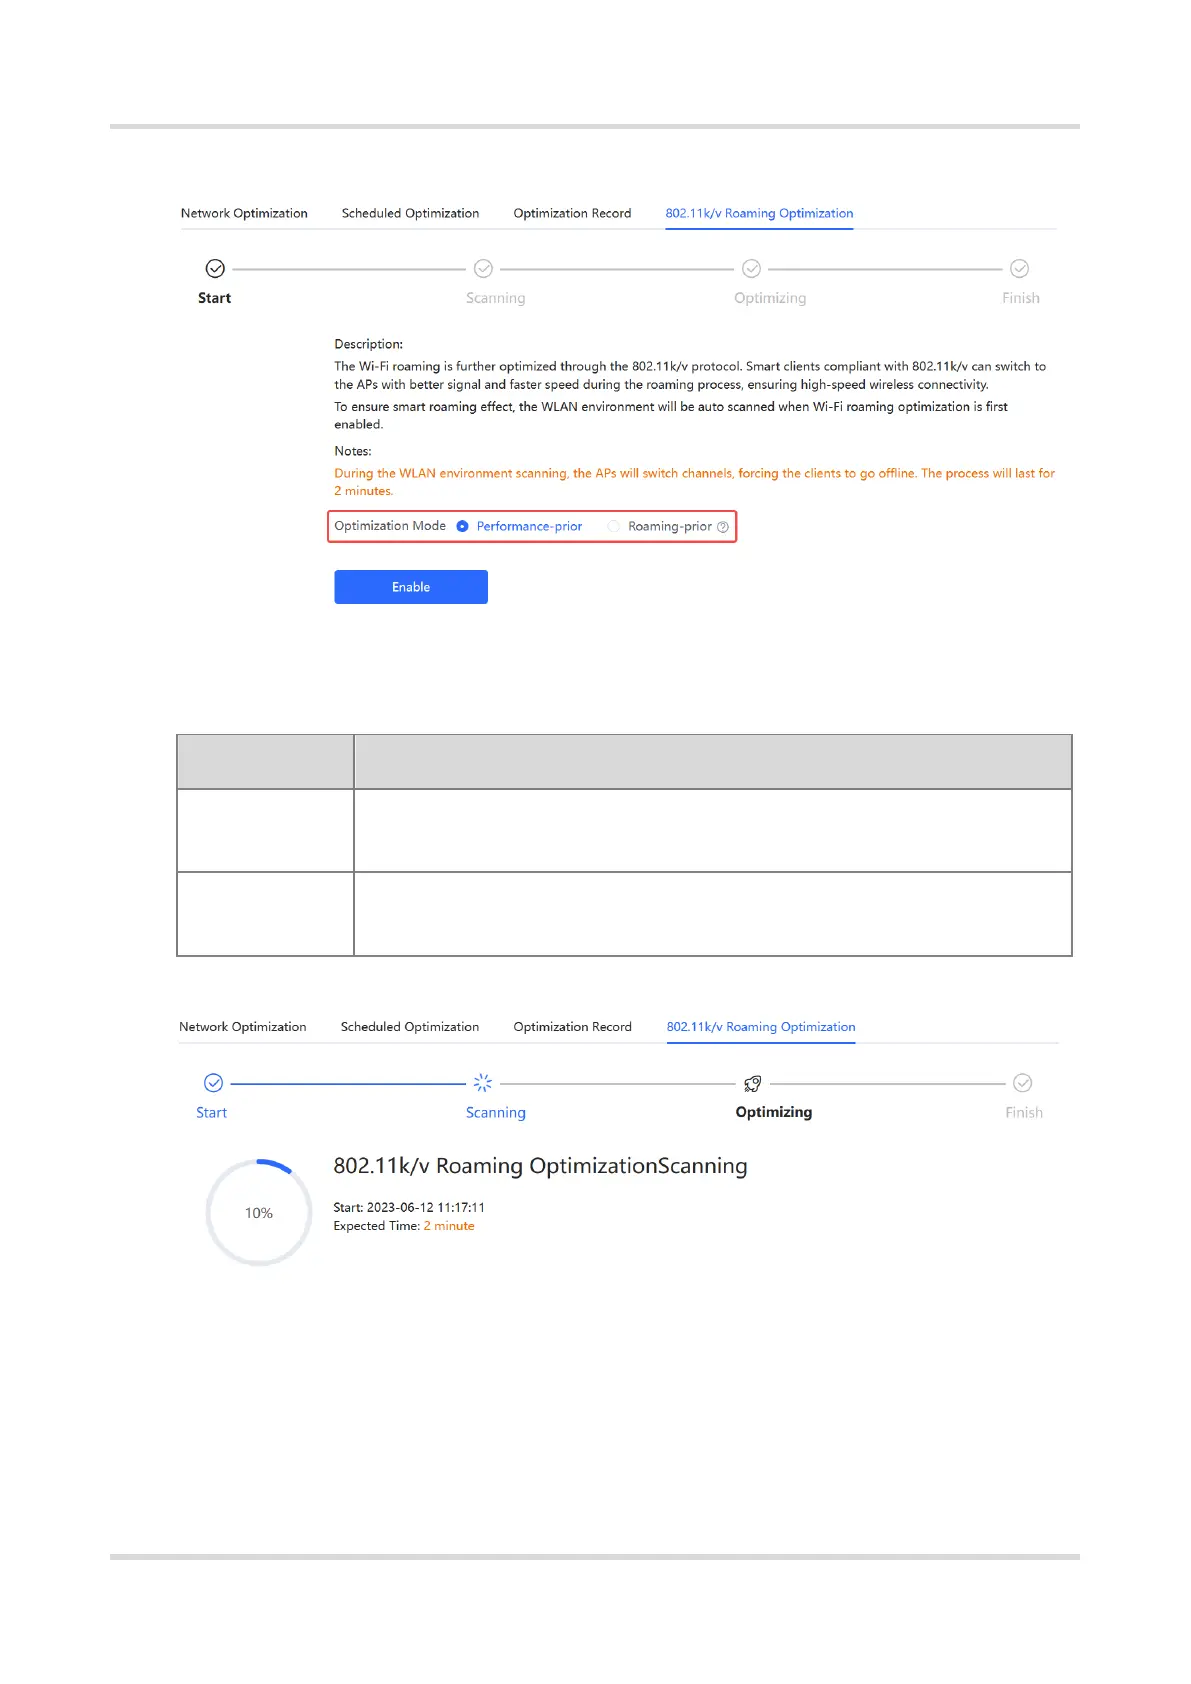Click the Finish step circle icon in upper wizard
The image size is (1191, 1684).
[x=1019, y=268]
